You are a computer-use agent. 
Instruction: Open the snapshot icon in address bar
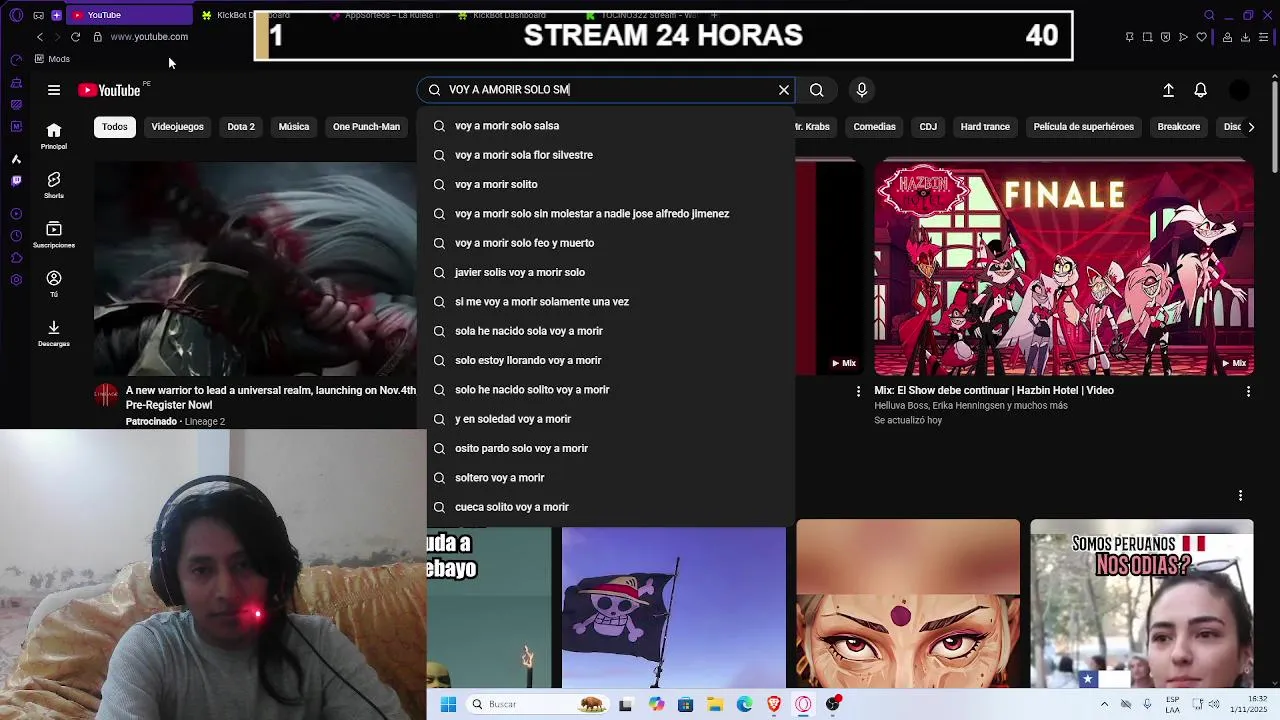(x=1147, y=37)
